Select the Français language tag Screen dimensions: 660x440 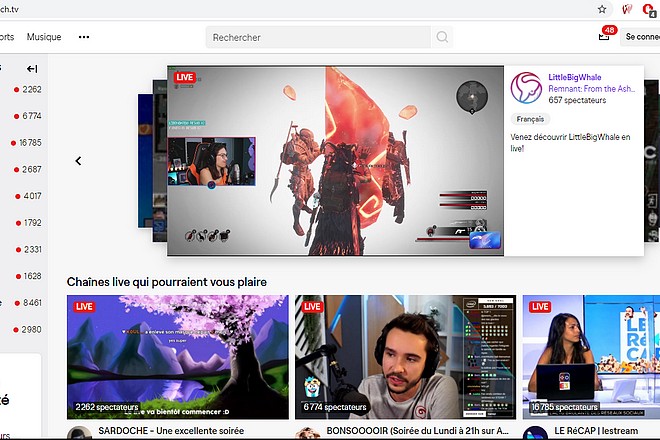click(531, 121)
